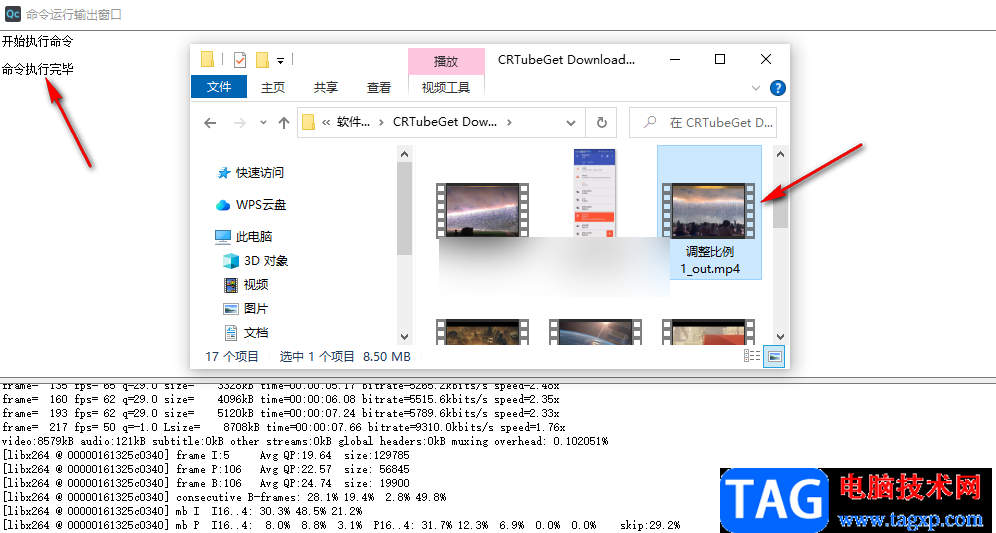The height and width of the screenshot is (533, 996).
Task: Expand the address bar history dropdown
Action: point(571,123)
